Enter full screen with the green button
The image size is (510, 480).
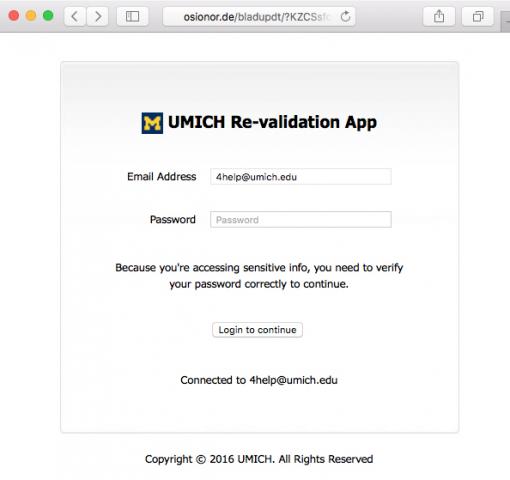(48, 16)
